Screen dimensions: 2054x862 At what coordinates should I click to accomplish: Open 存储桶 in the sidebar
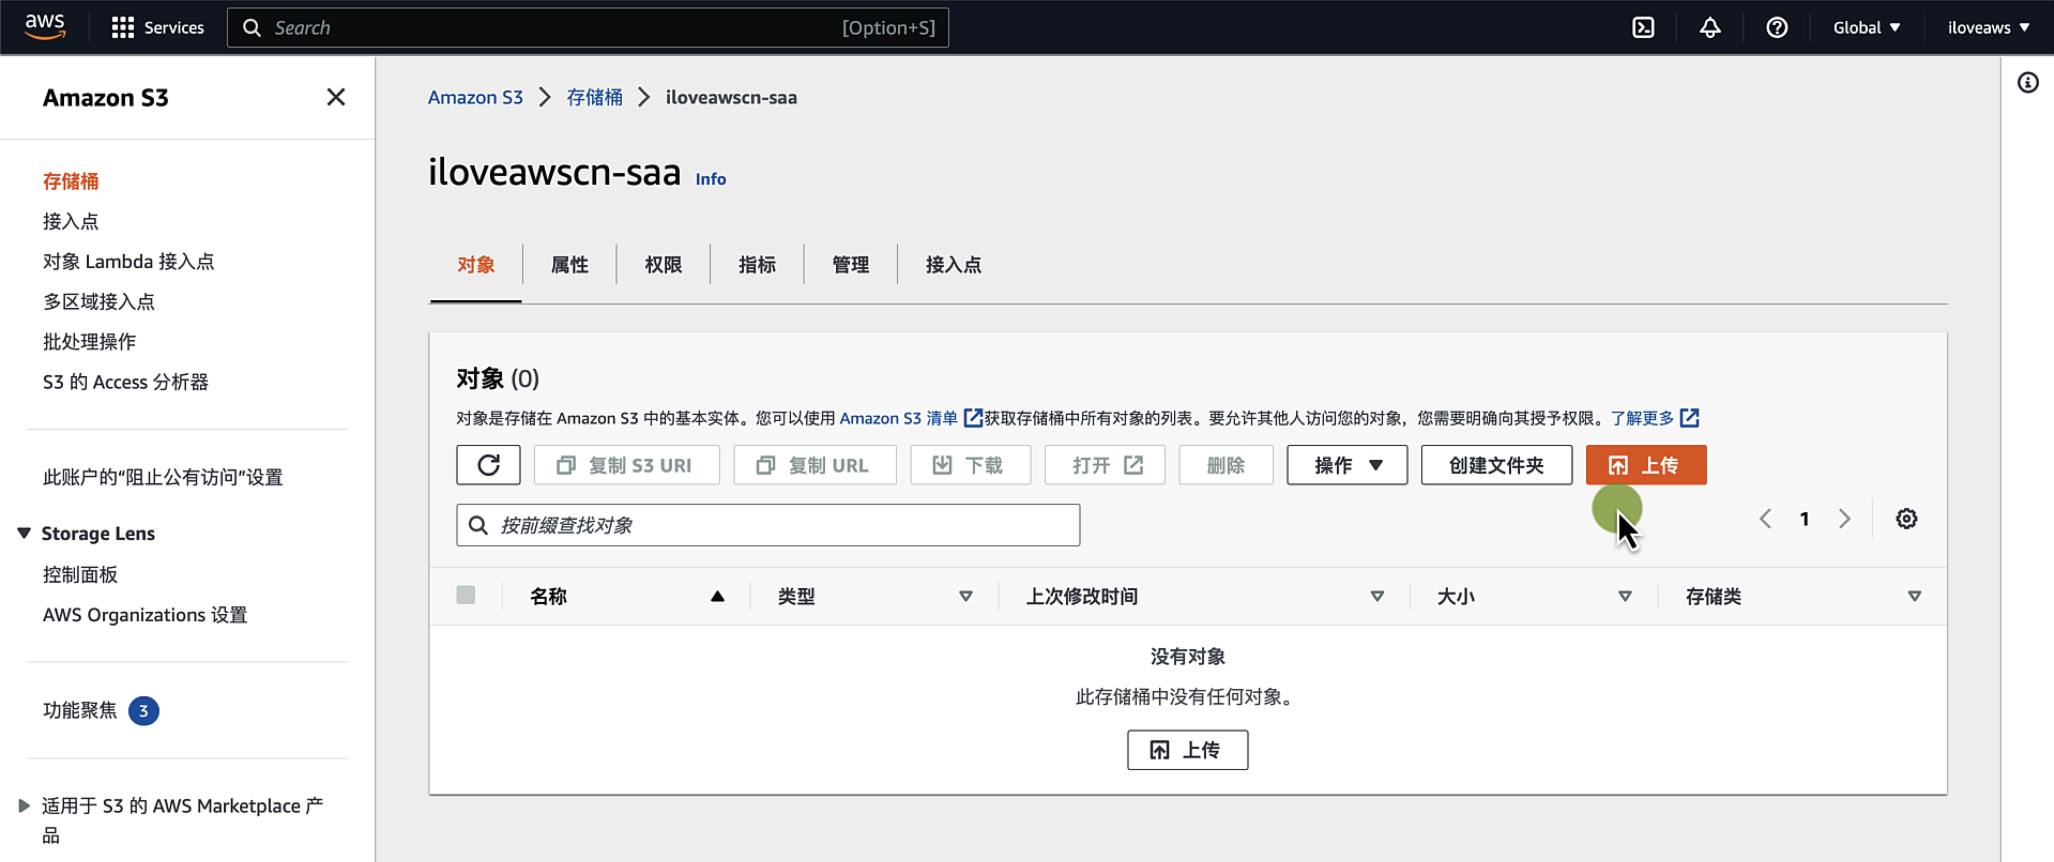point(71,181)
